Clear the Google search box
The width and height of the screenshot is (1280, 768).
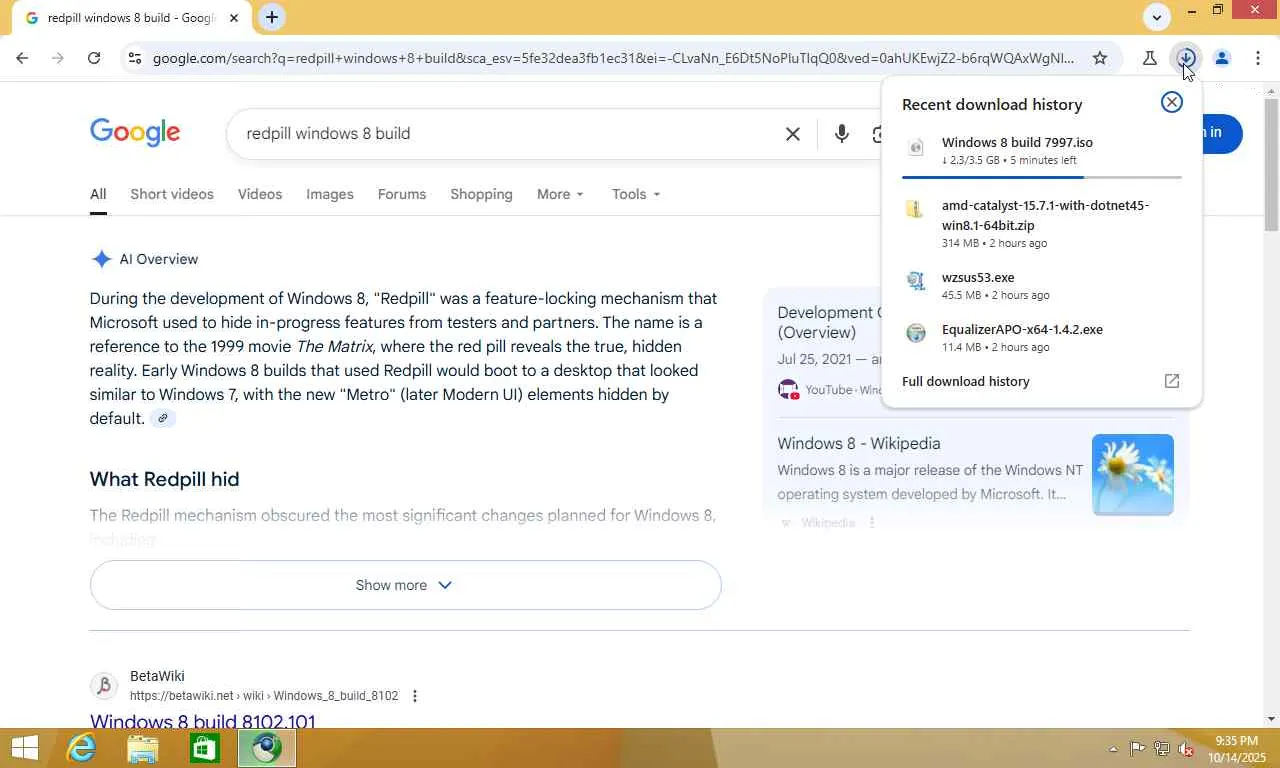pyautogui.click(x=793, y=134)
